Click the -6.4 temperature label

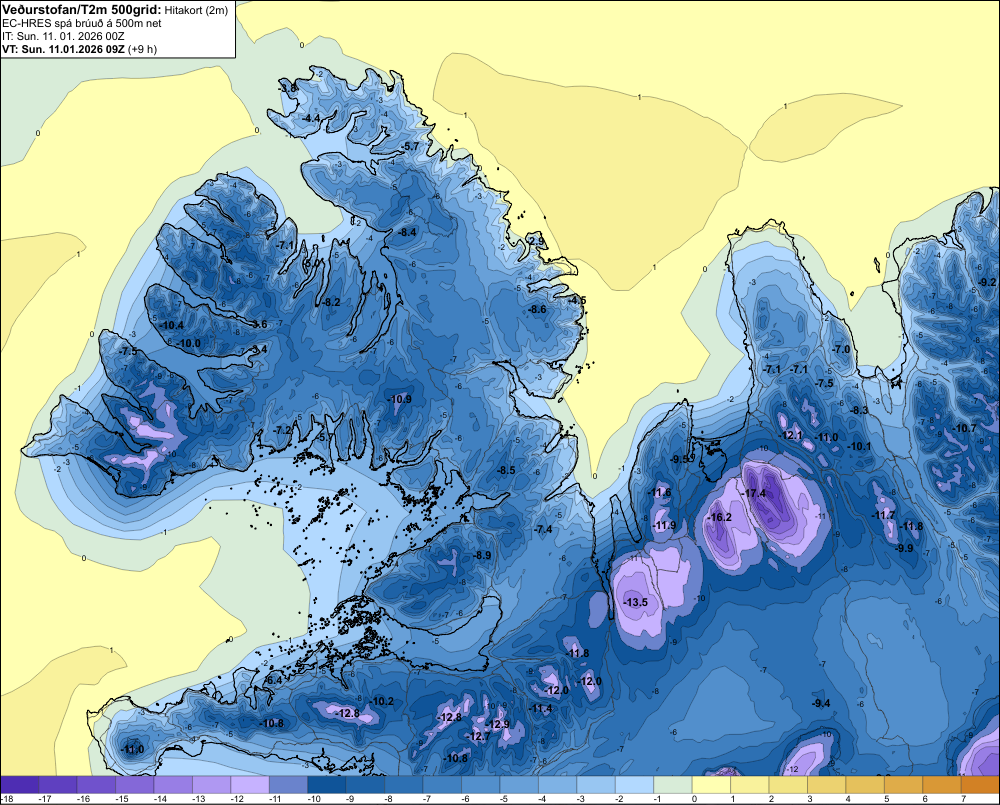tap(274, 681)
